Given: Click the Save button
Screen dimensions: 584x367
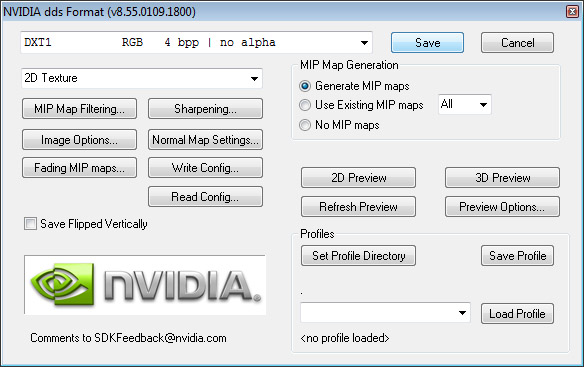Looking at the screenshot, I should pyautogui.click(x=427, y=42).
